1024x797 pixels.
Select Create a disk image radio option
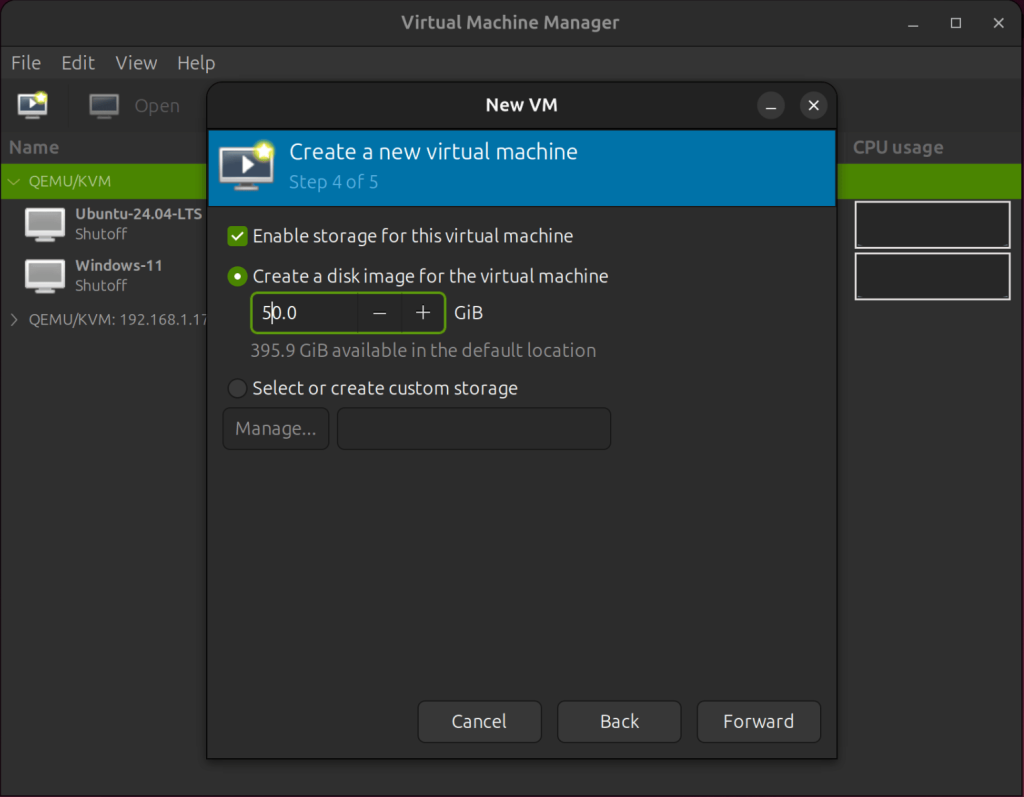(x=238, y=276)
